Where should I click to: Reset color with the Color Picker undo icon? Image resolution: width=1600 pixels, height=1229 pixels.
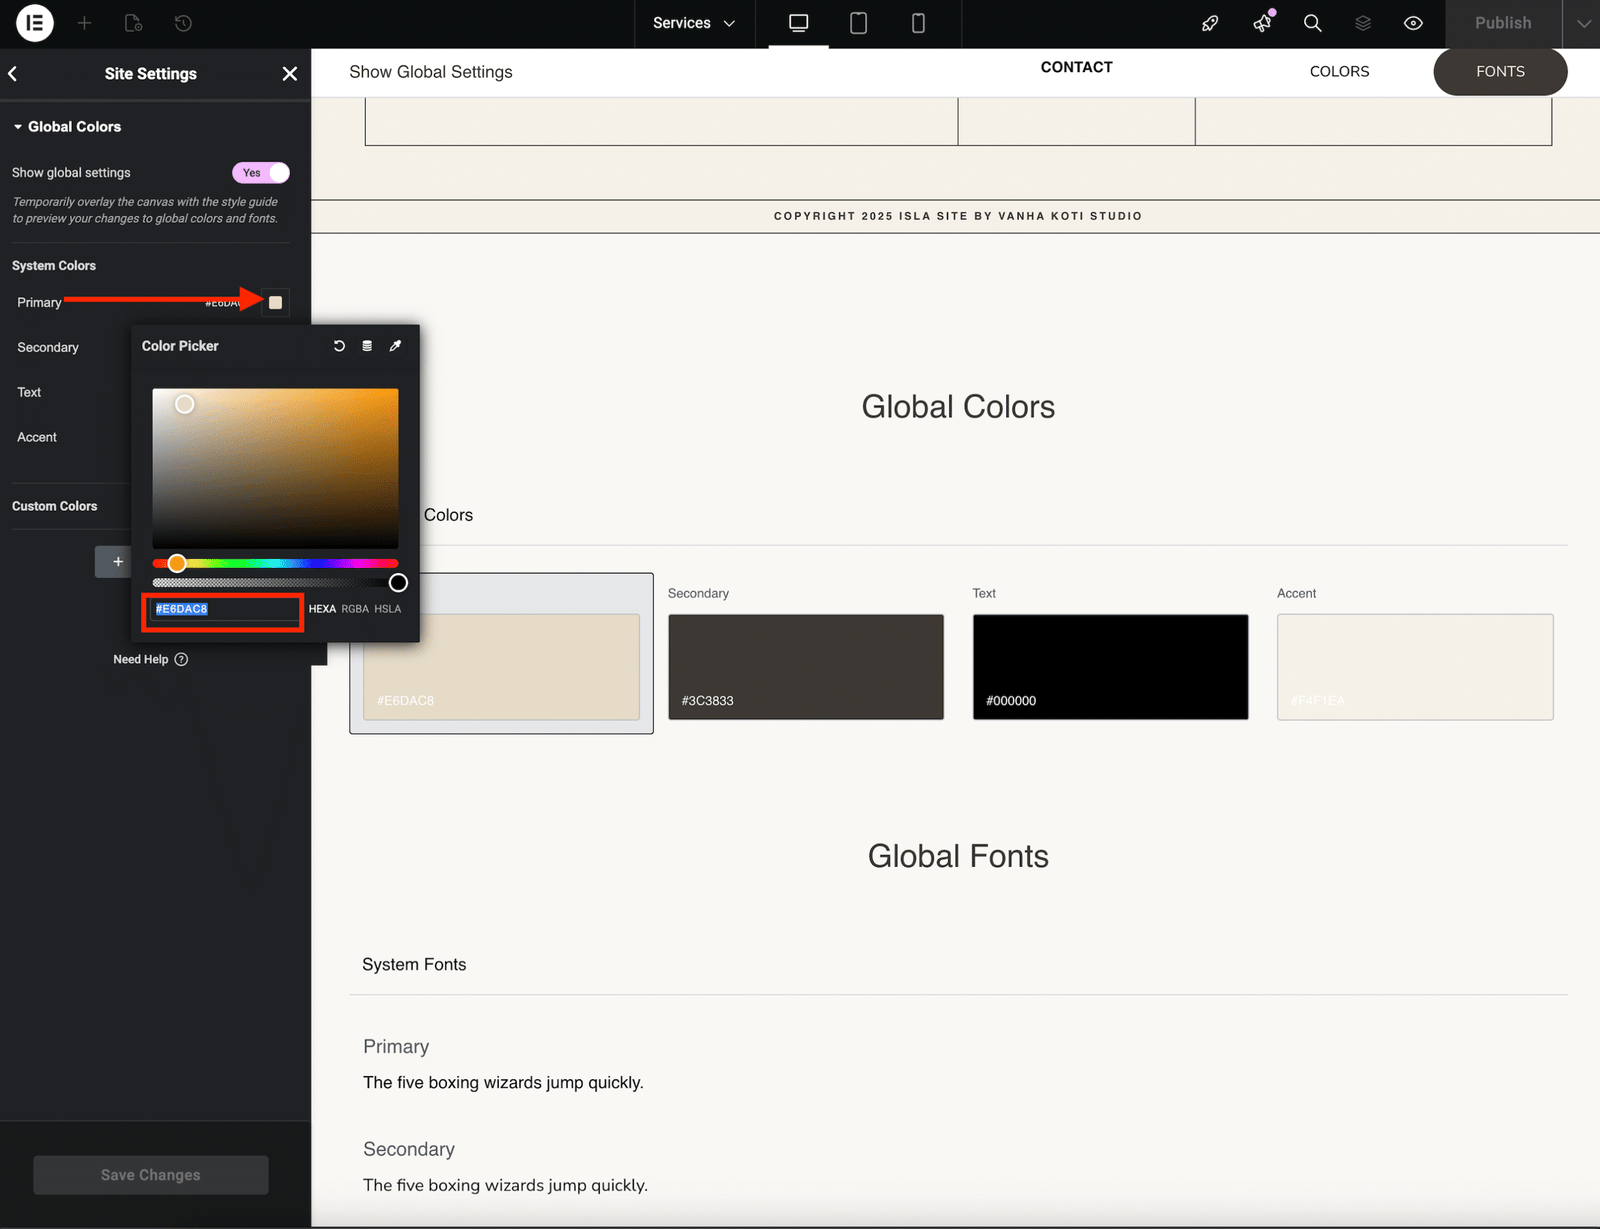pyautogui.click(x=339, y=346)
